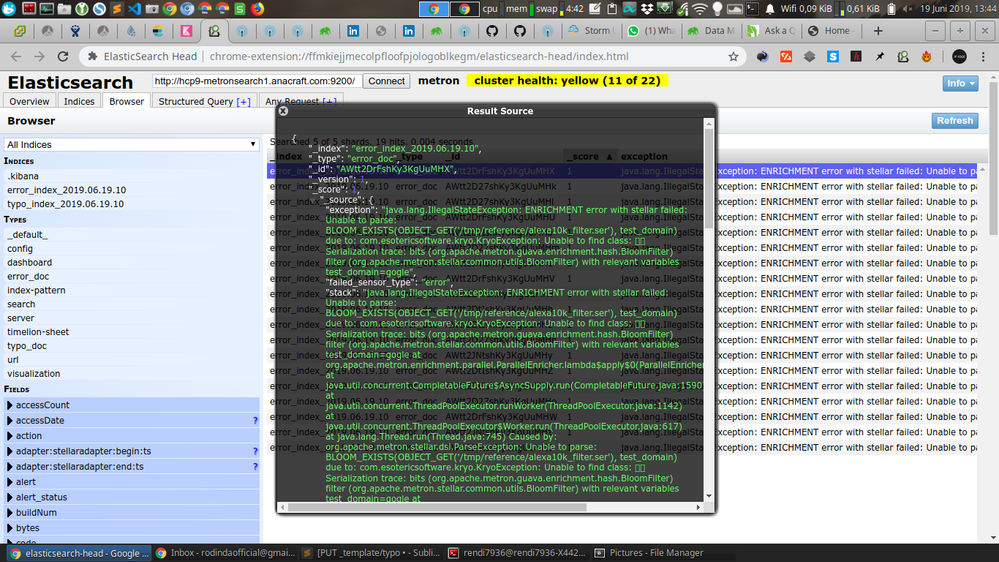
Task: Select the typo_doc type
Action: tap(27, 346)
